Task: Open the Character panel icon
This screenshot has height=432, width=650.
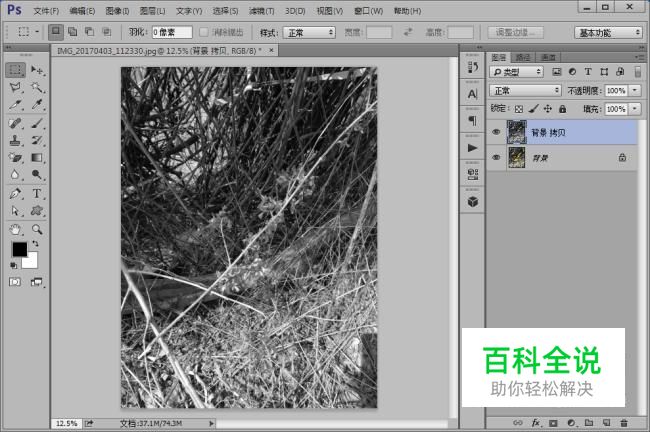Action: pyautogui.click(x=473, y=94)
